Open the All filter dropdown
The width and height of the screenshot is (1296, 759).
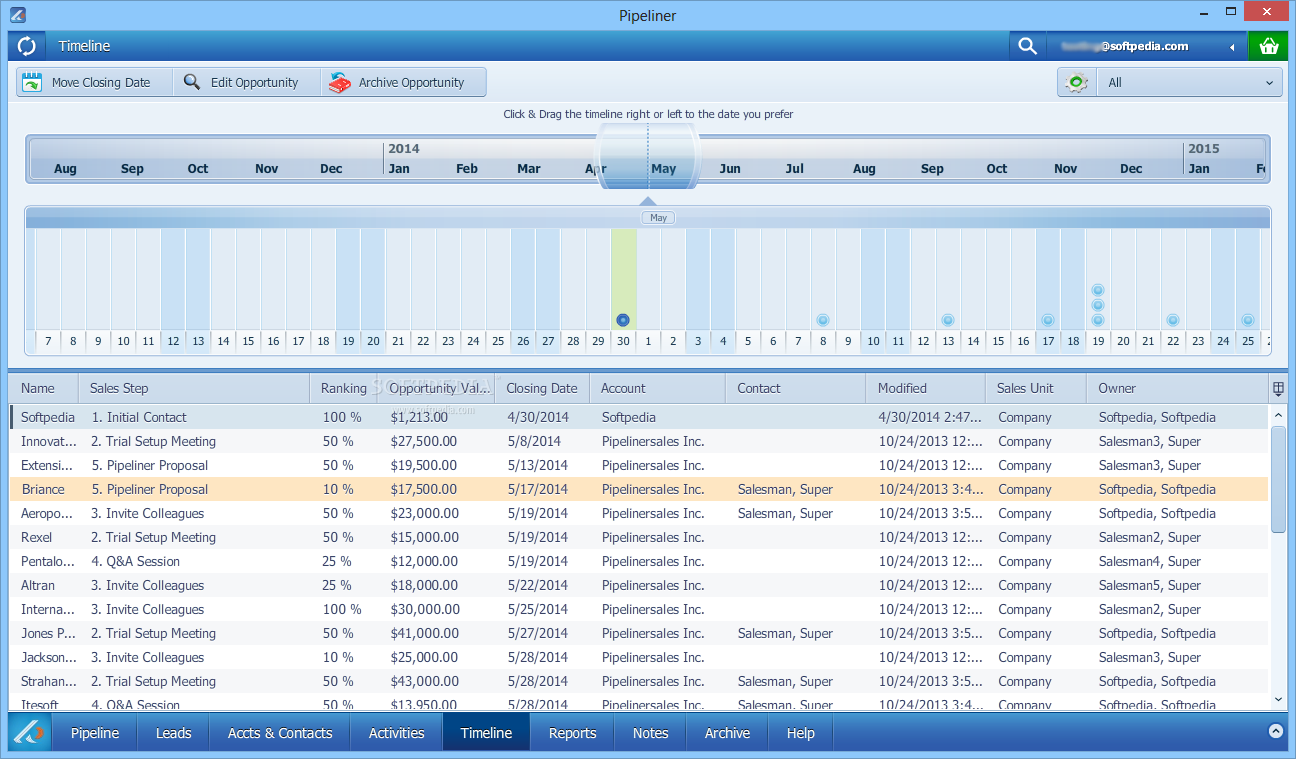point(1189,83)
